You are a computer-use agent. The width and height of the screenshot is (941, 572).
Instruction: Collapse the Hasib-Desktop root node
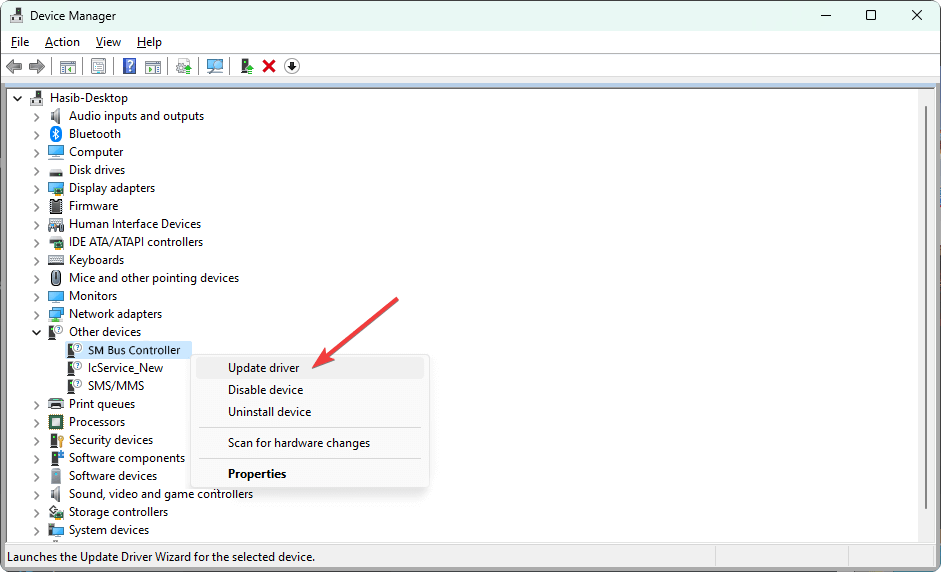click(17, 98)
